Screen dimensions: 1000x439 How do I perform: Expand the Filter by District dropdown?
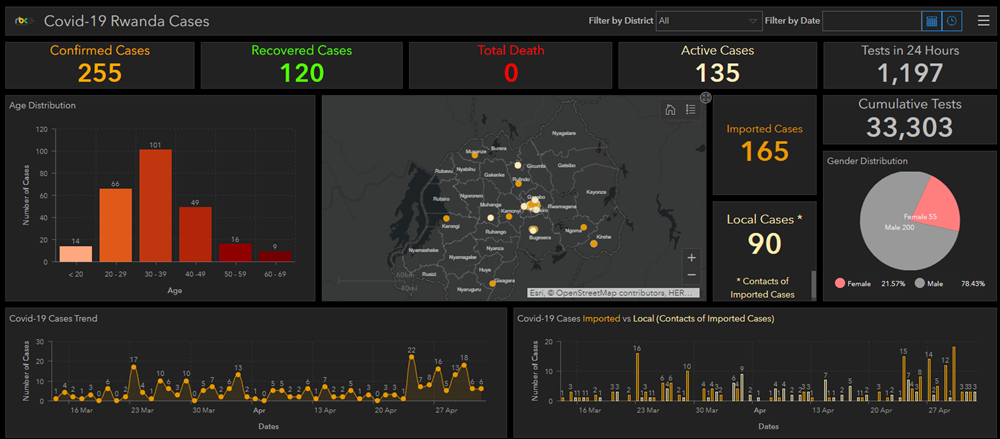(x=709, y=21)
